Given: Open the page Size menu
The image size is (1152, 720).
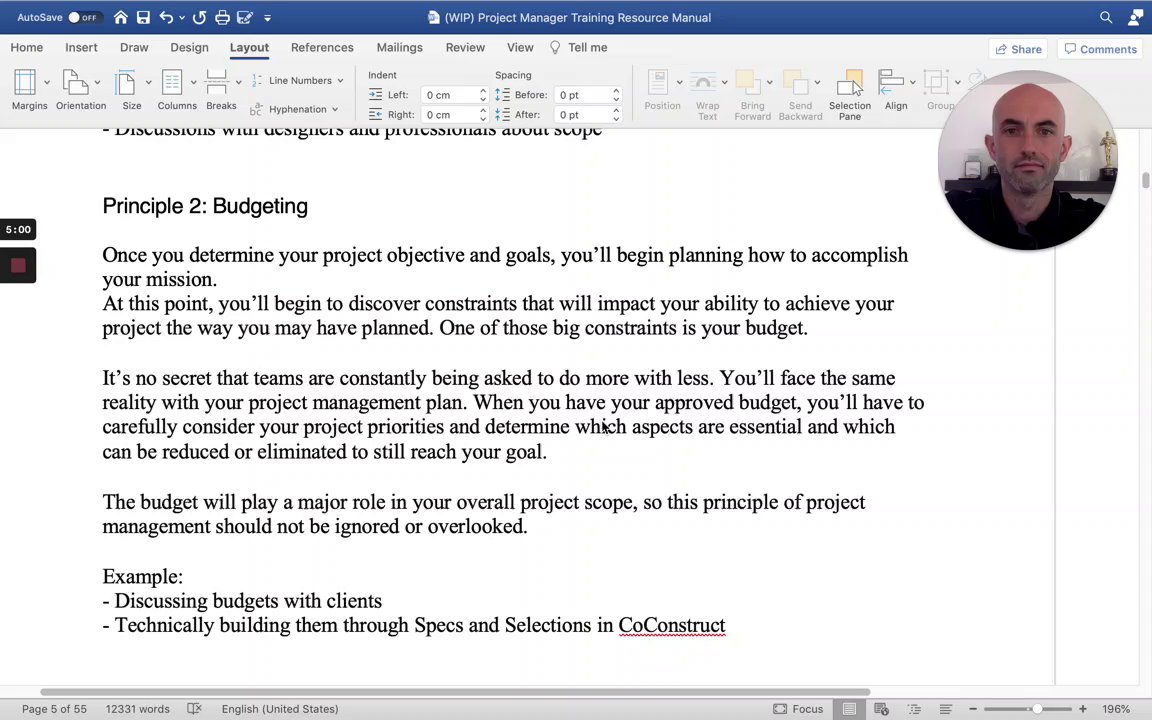Looking at the screenshot, I should pyautogui.click(x=132, y=90).
